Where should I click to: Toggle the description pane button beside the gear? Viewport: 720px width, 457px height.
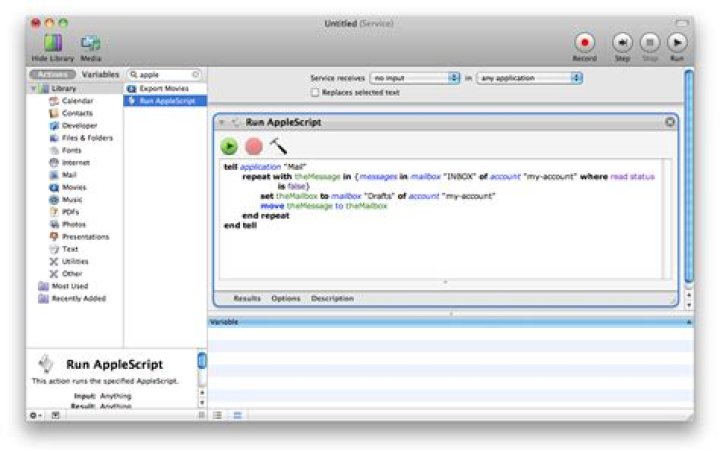click(x=56, y=415)
